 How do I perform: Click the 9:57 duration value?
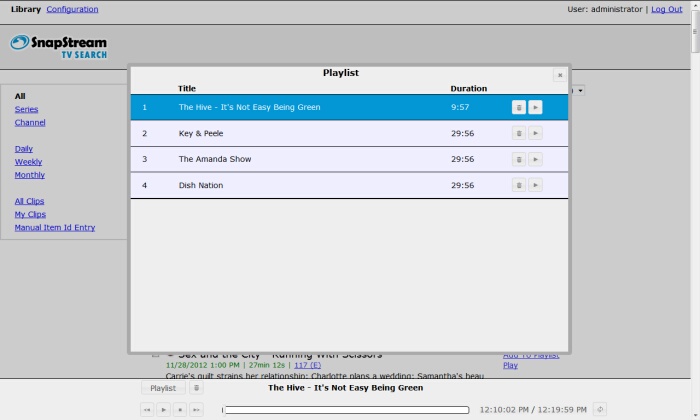tap(460, 108)
